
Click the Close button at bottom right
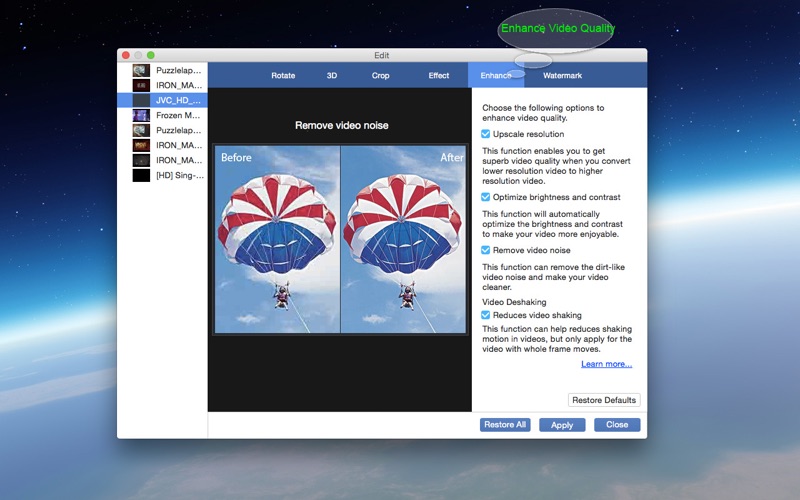[617, 425]
